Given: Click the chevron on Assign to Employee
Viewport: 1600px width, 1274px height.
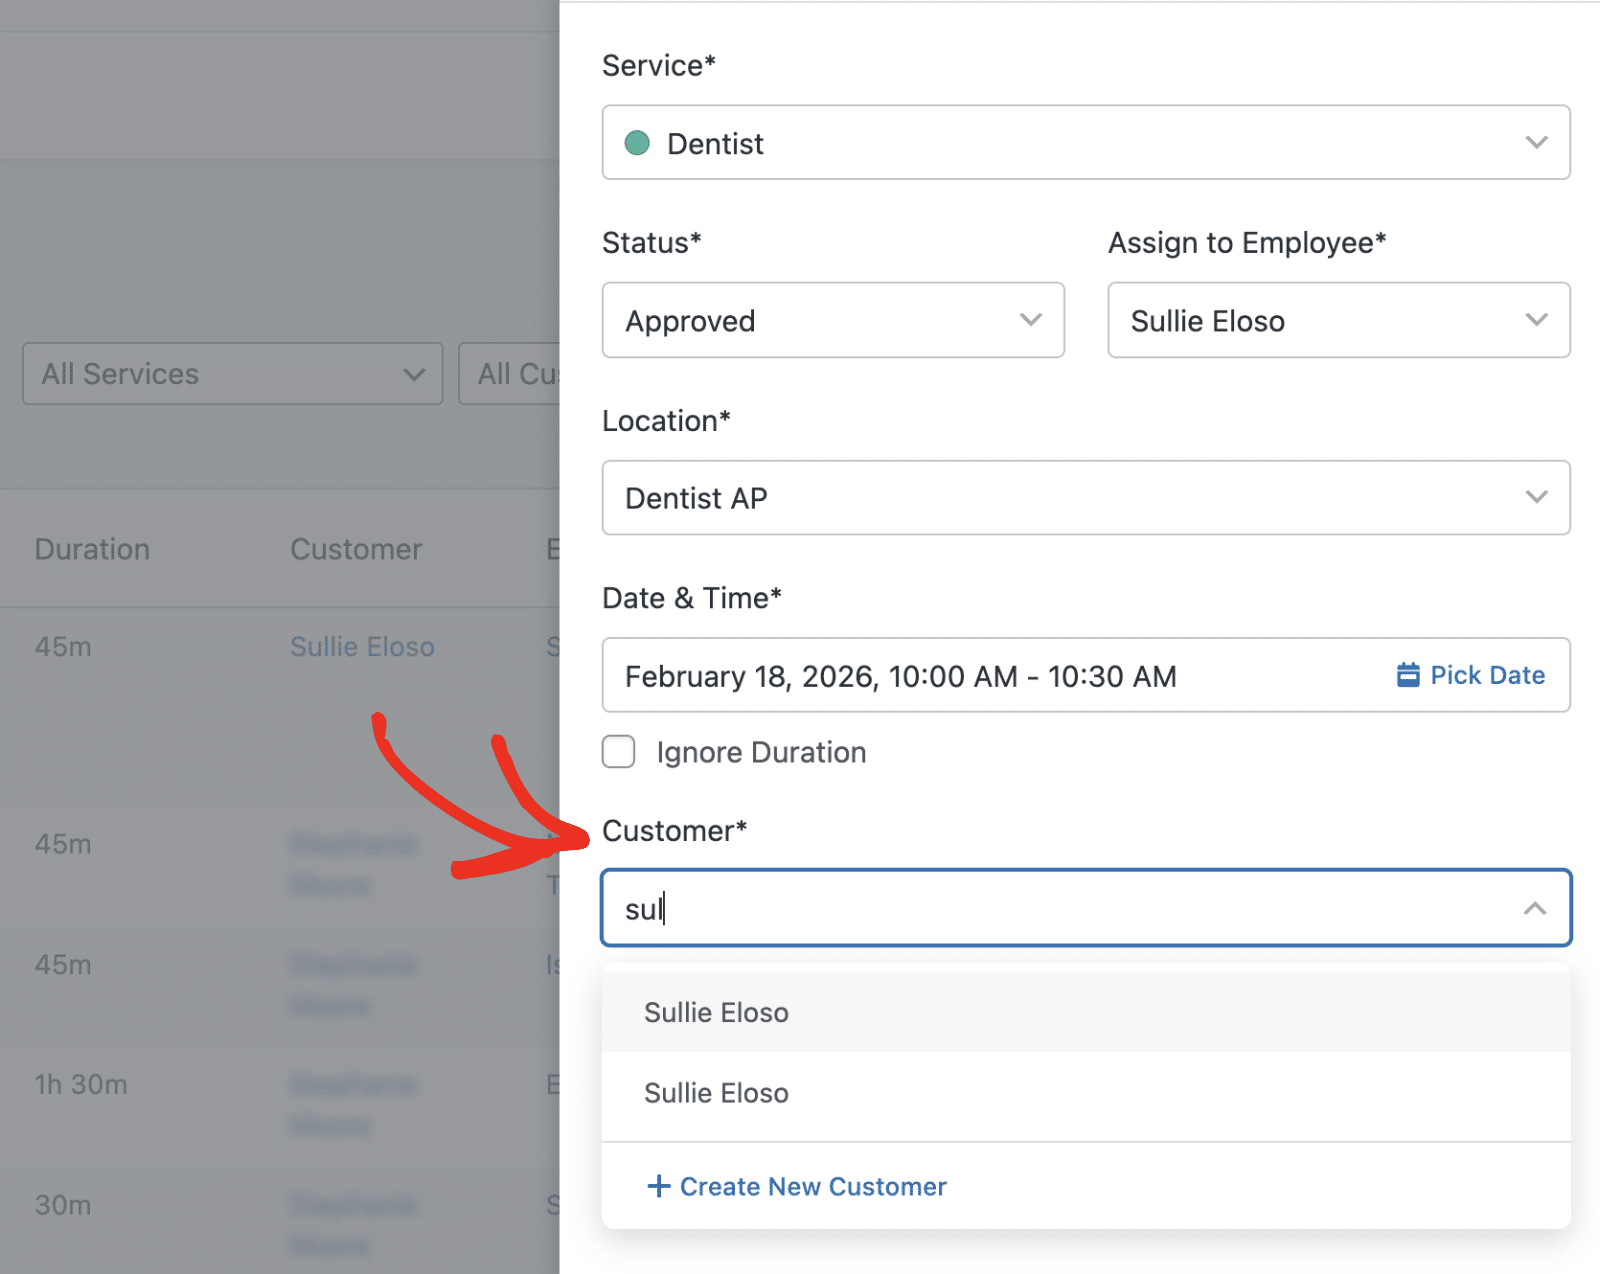Looking at the screenshot, I should coord(1537,320).
